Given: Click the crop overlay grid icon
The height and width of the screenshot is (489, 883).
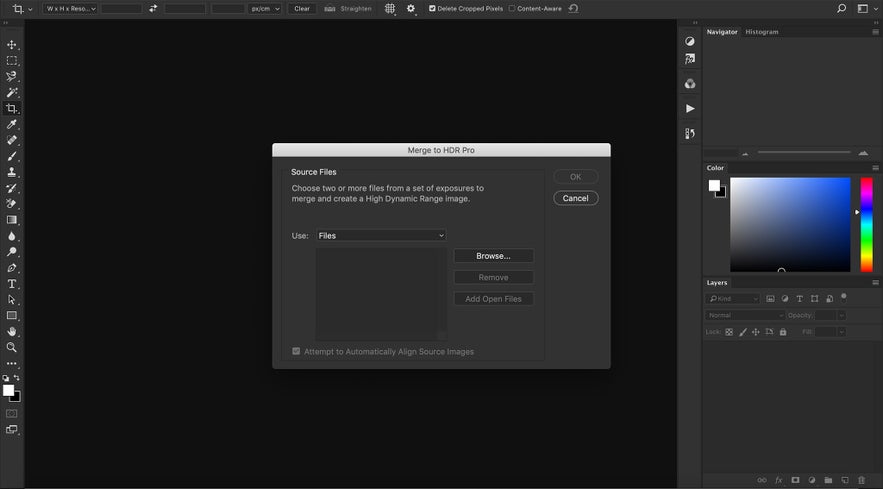Looking at the screenshot, I should click(x=390, y=8).
